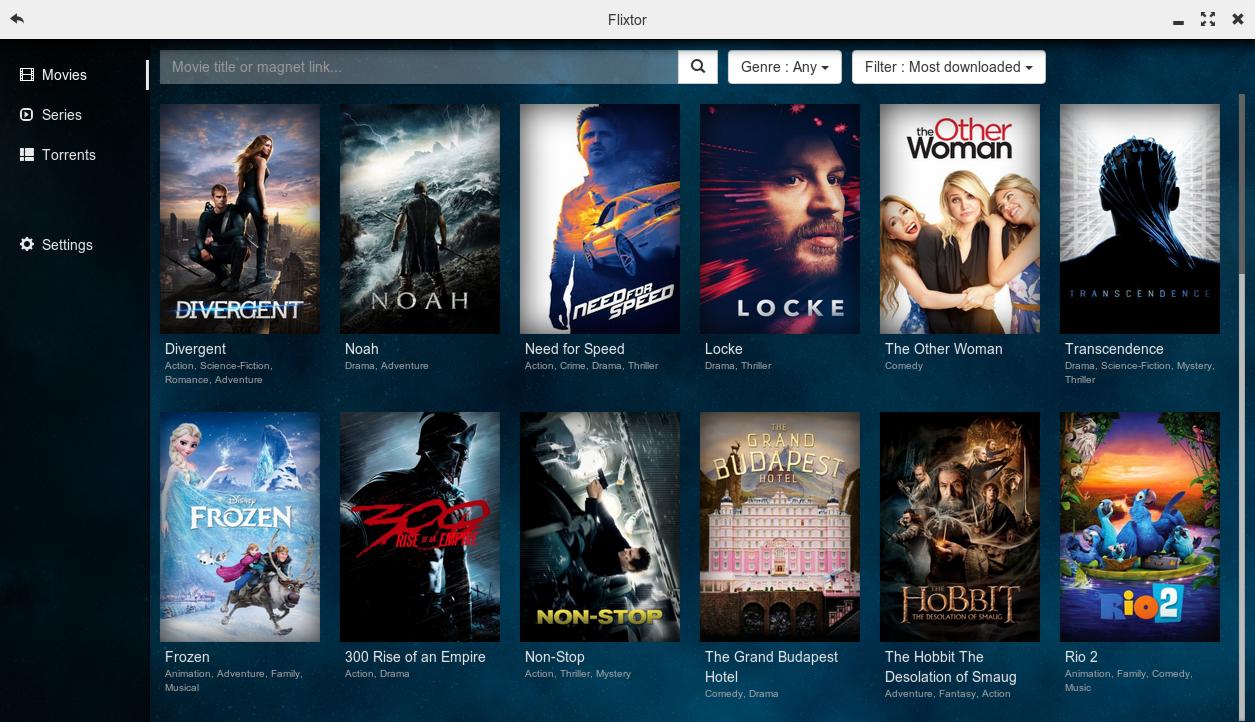
Task: Open the Non-Stop movie poster
Action: pyautogui.click(x=600, y=527)
